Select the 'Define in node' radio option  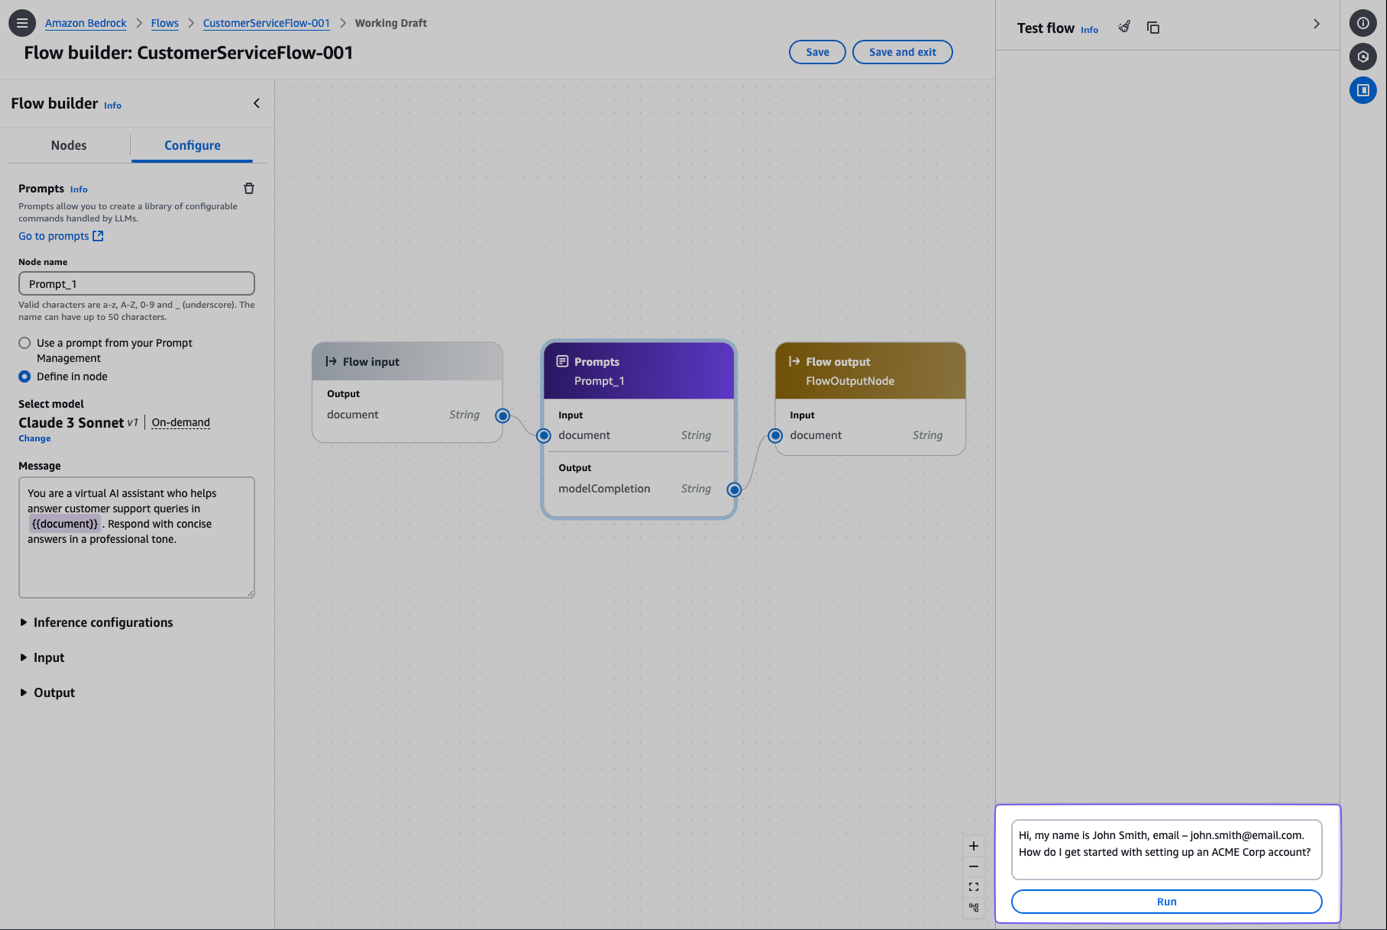(25, 377)
